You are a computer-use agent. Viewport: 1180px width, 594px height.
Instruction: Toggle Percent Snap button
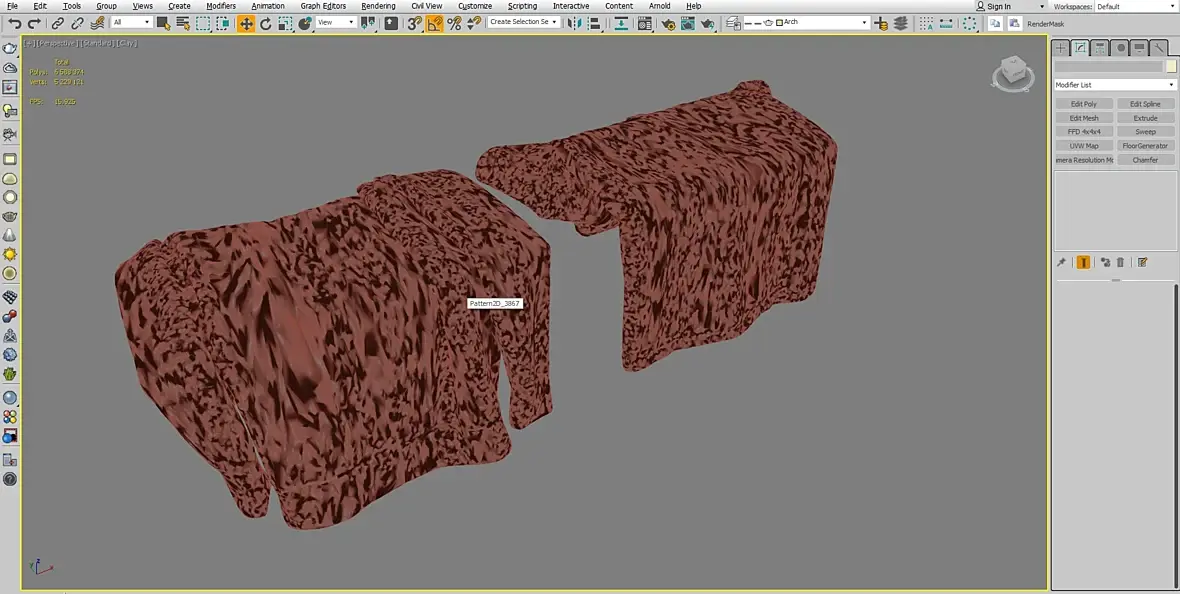[454, 23]
